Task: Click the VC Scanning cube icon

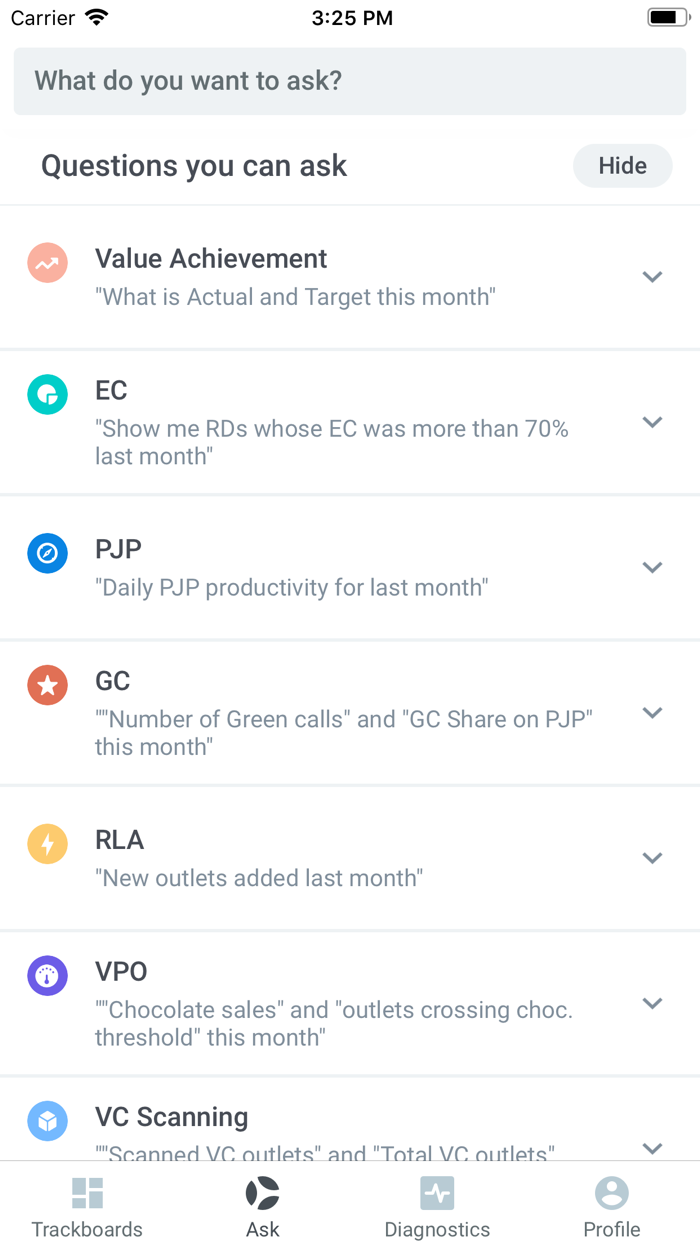Action: coord(47,1120)
